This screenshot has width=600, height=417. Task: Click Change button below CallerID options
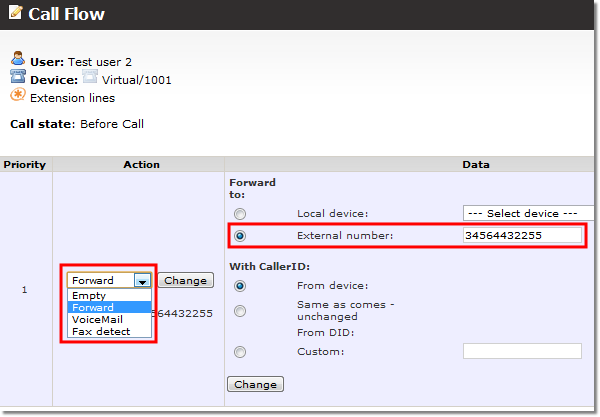[256, 384]
